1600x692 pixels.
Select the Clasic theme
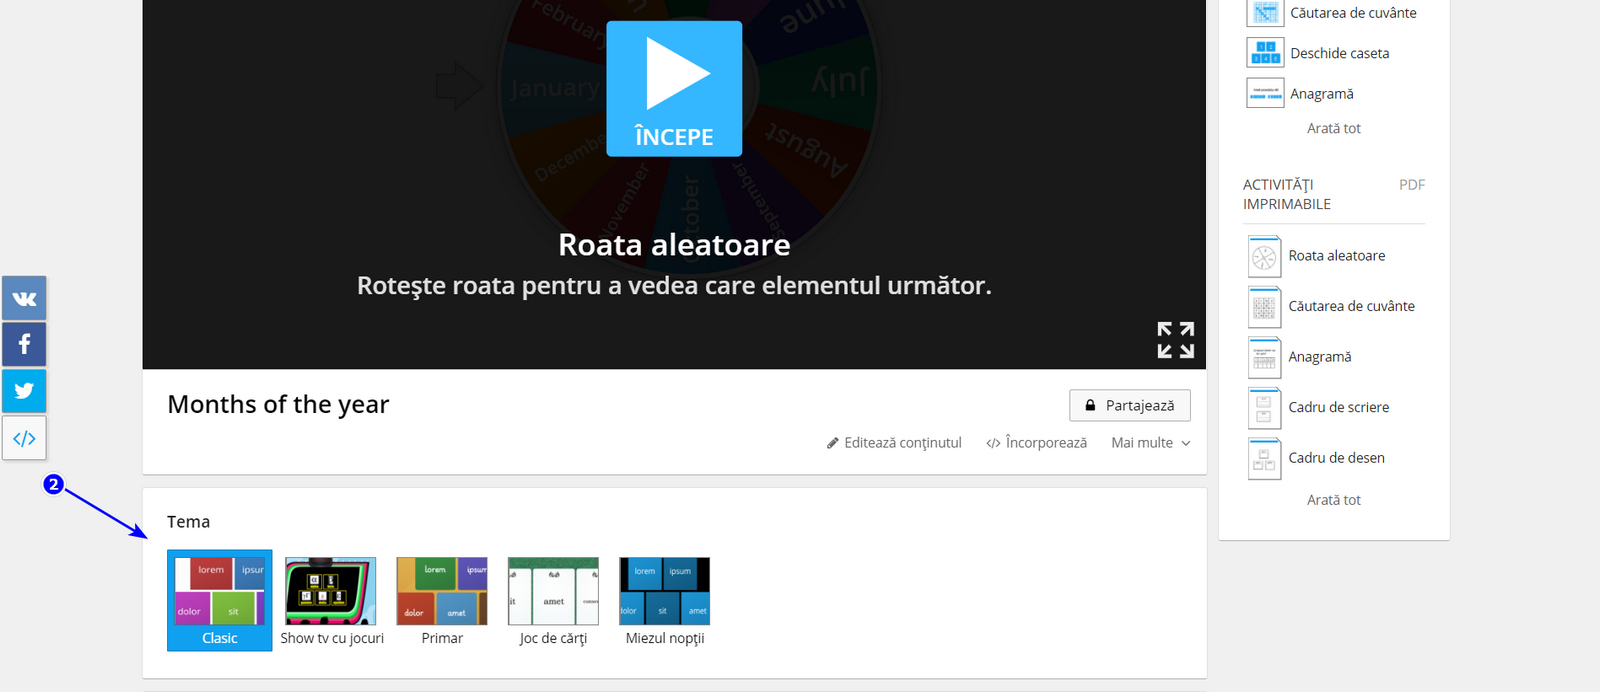[220, 600]
